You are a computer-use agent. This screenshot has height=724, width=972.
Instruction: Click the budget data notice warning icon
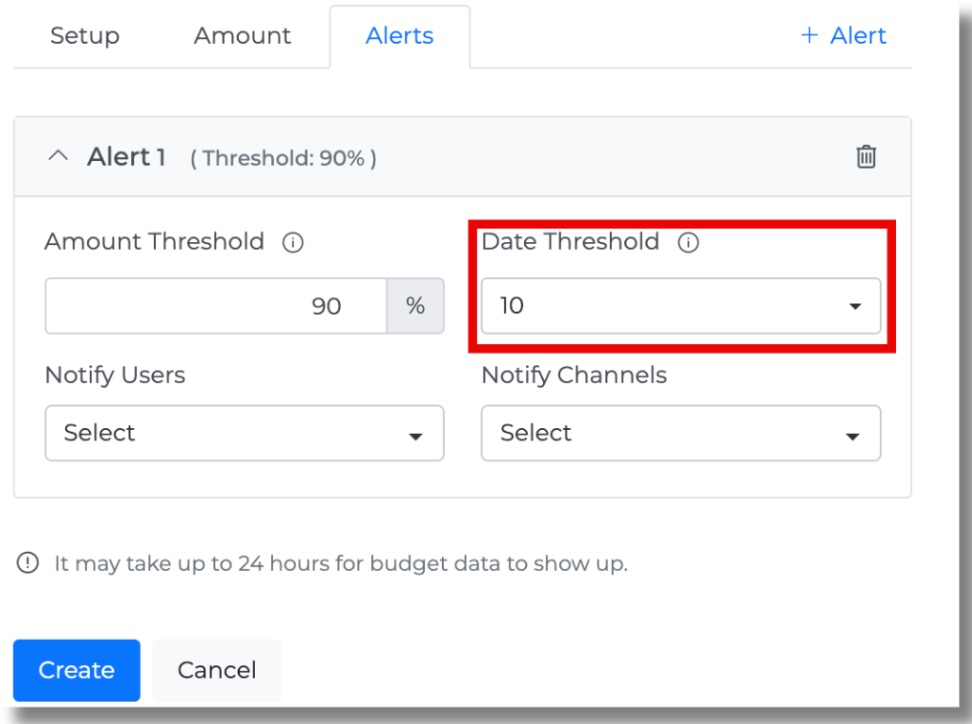click(x=27, y=564)
